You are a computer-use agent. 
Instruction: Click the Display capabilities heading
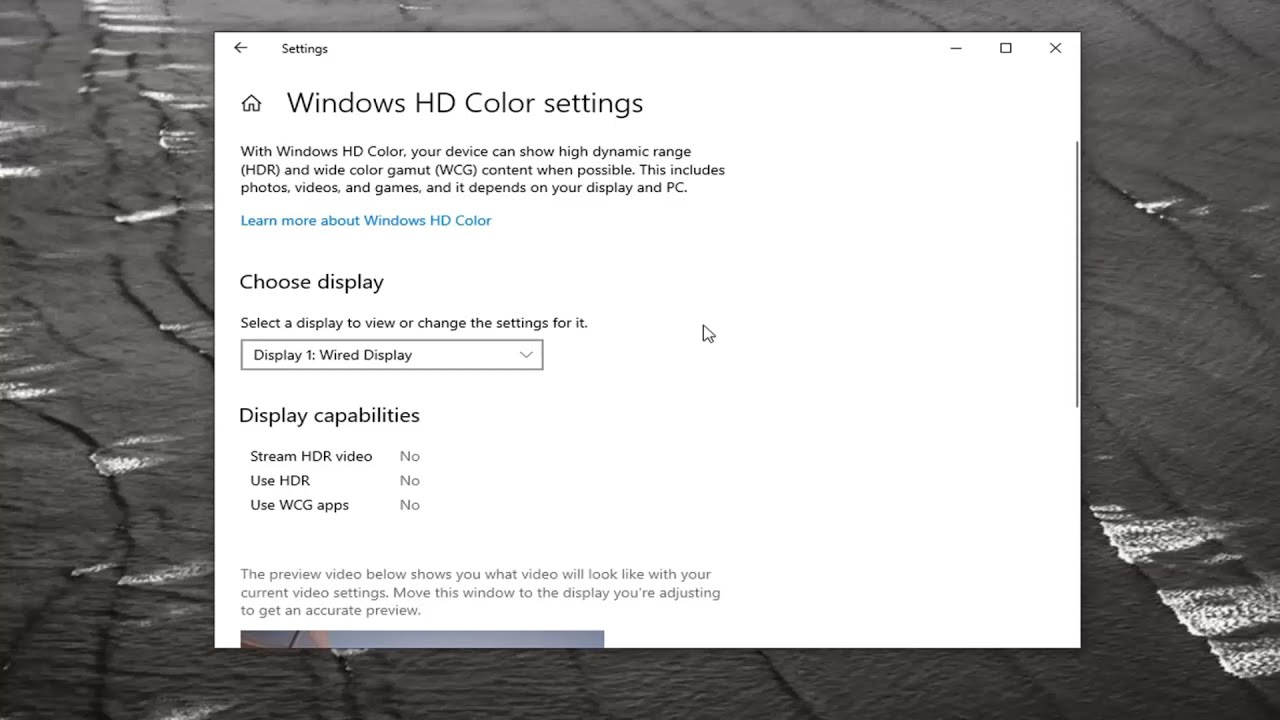[x=329, y=415]
